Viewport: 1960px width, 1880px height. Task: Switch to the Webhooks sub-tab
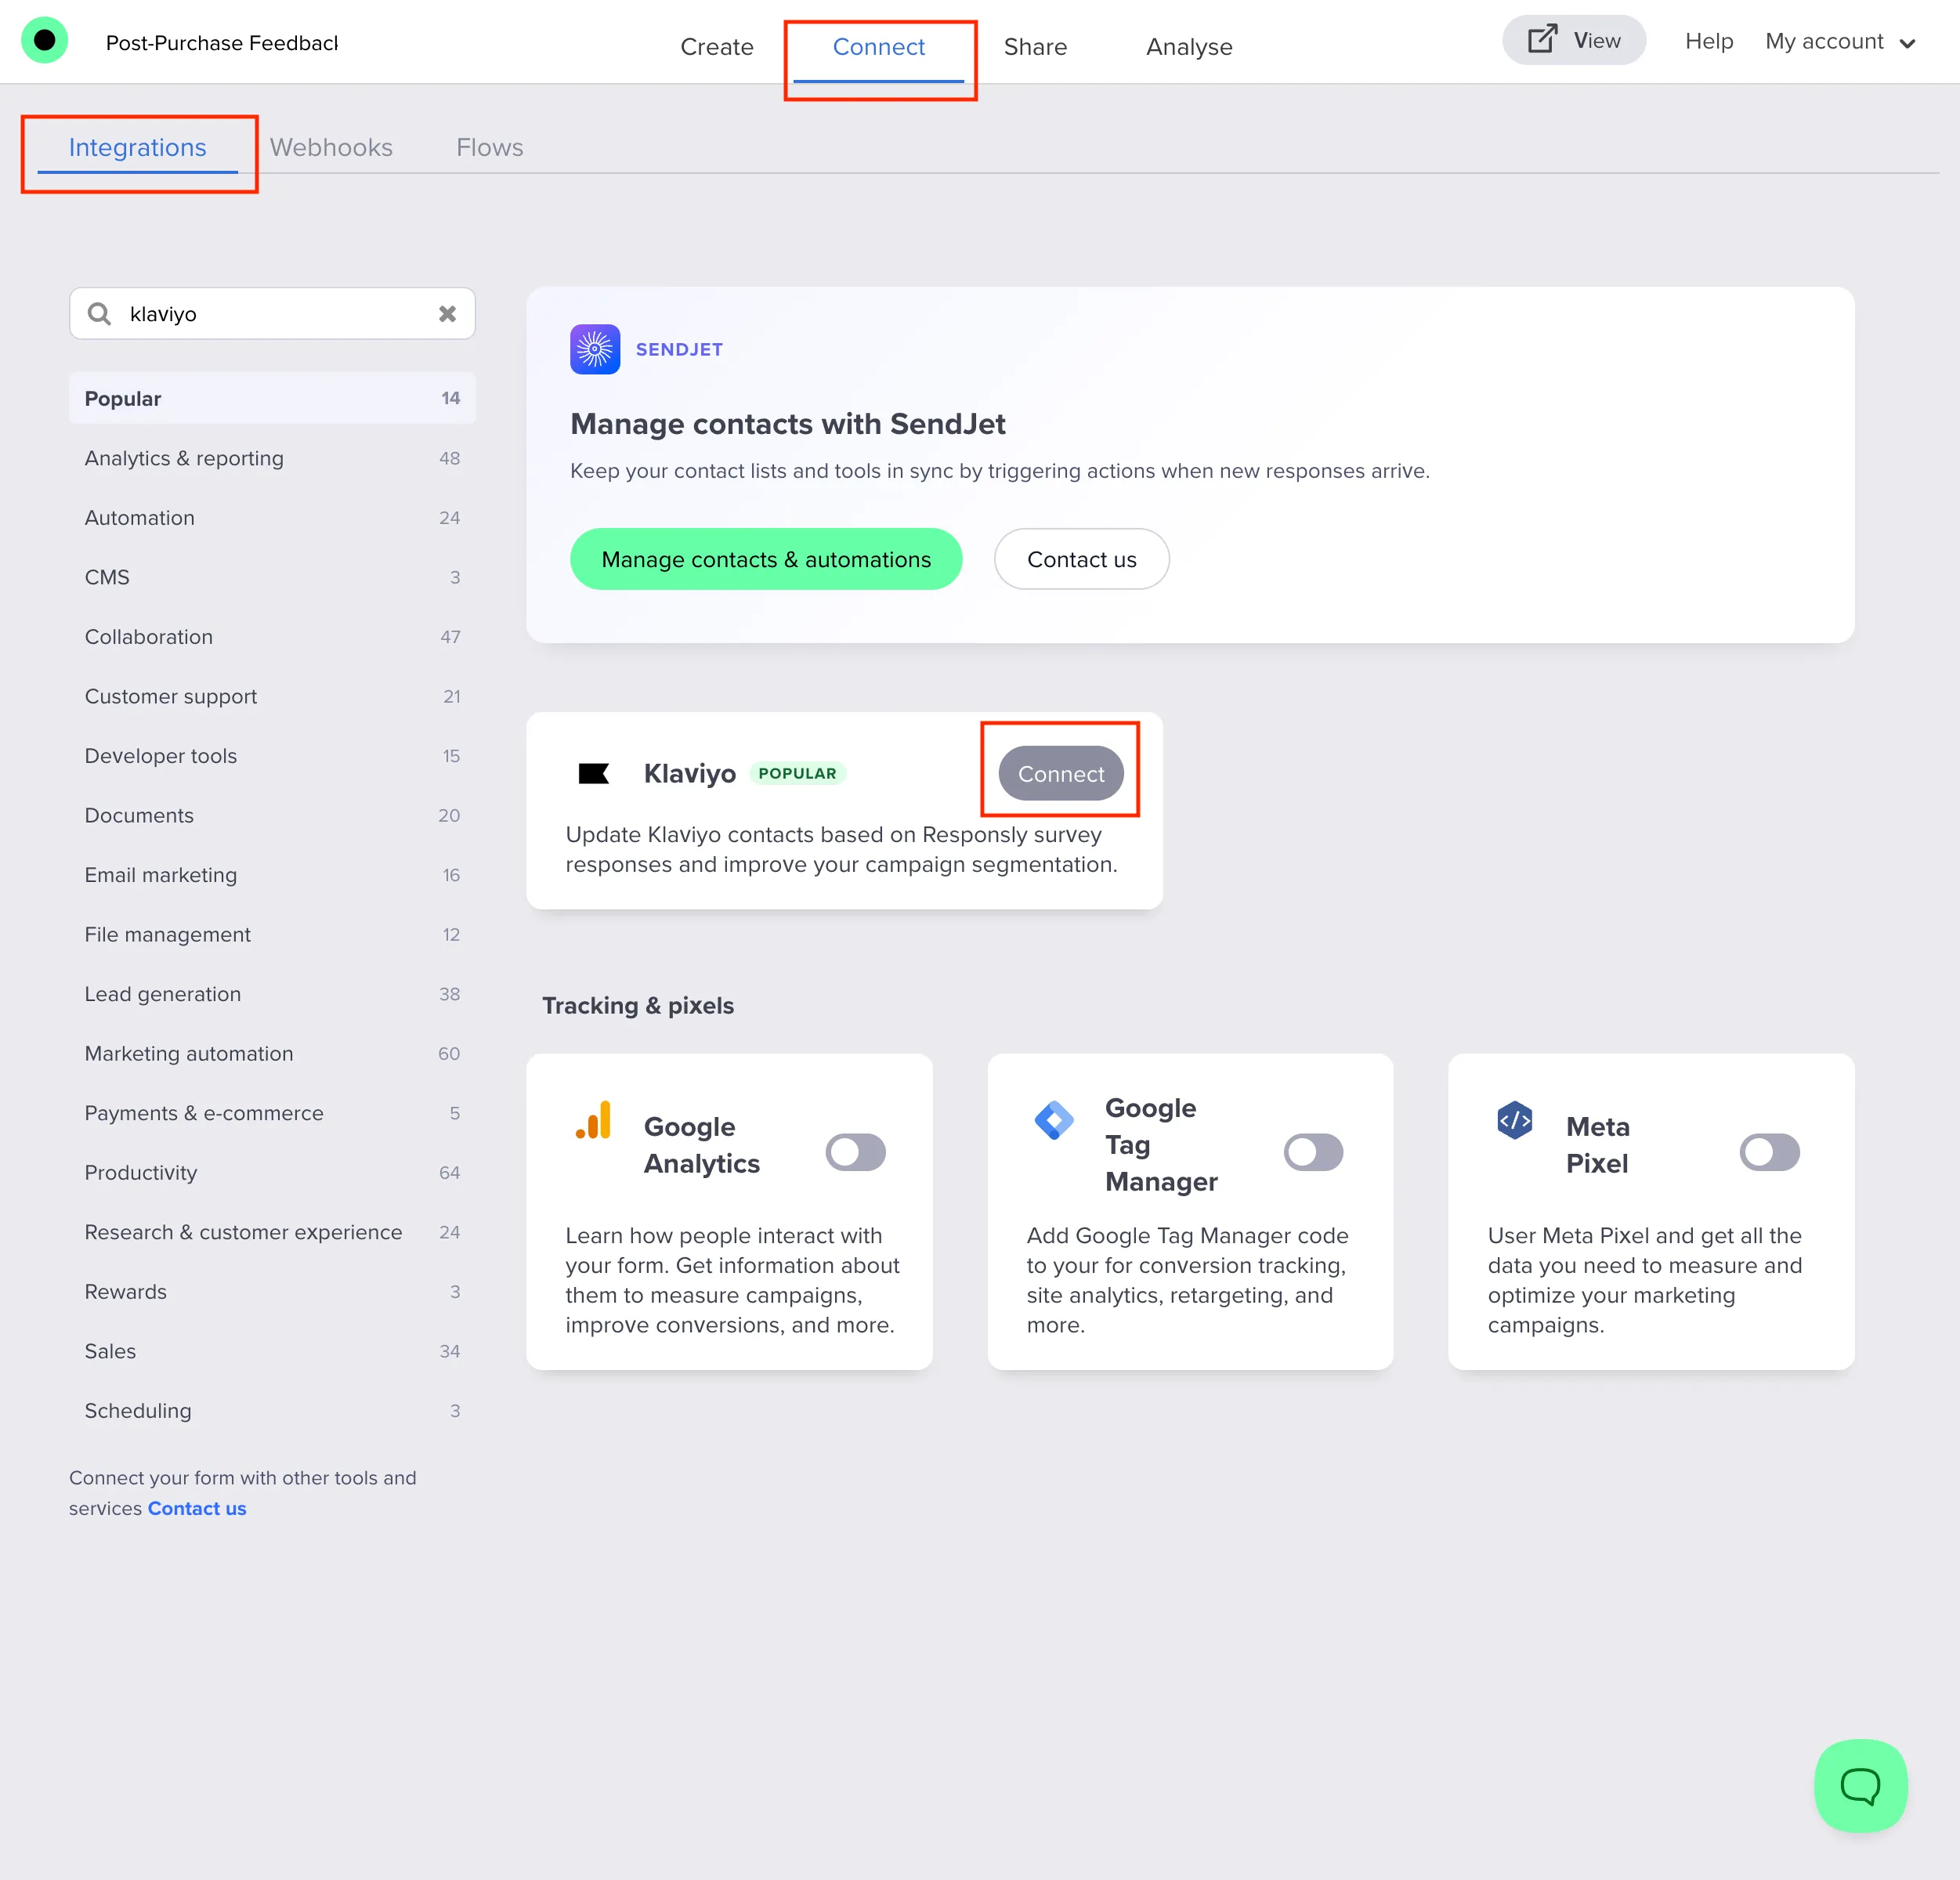(x=331, y=147)
